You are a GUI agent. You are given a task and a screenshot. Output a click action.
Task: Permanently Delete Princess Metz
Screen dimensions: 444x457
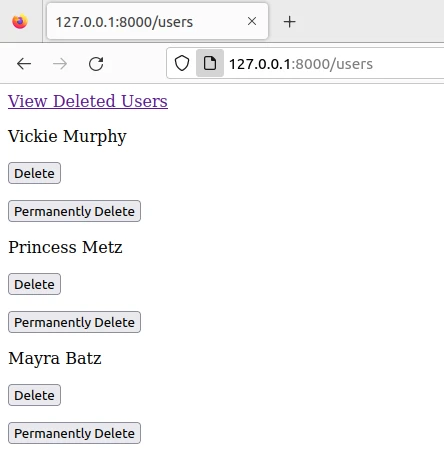click(x=74, y=322)
